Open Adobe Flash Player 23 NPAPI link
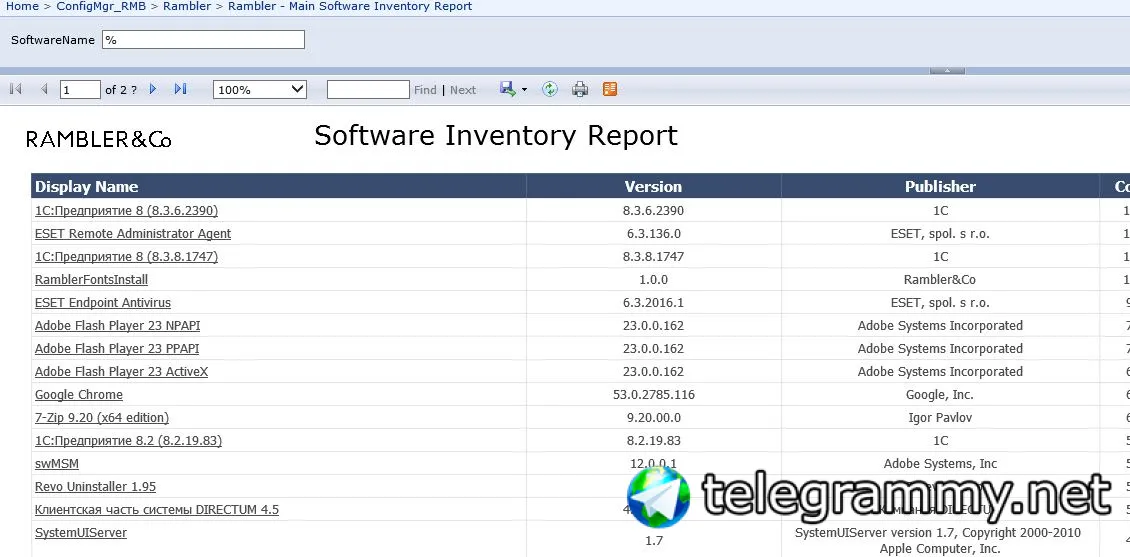 [x=117, y=326]
